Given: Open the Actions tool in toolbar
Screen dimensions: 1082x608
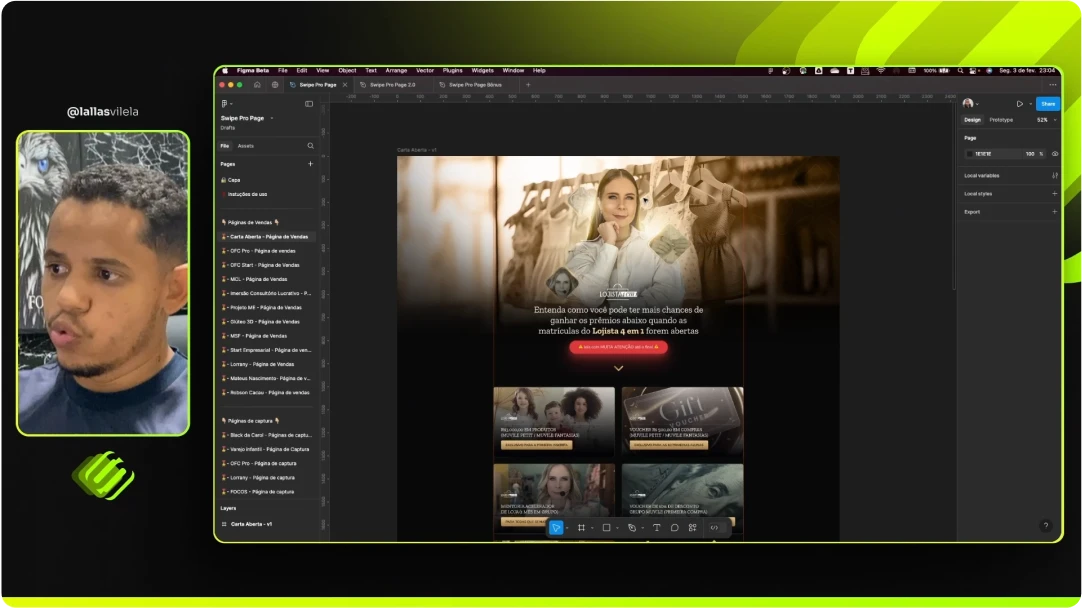Looking at the screenshot, I should point(692,527).
